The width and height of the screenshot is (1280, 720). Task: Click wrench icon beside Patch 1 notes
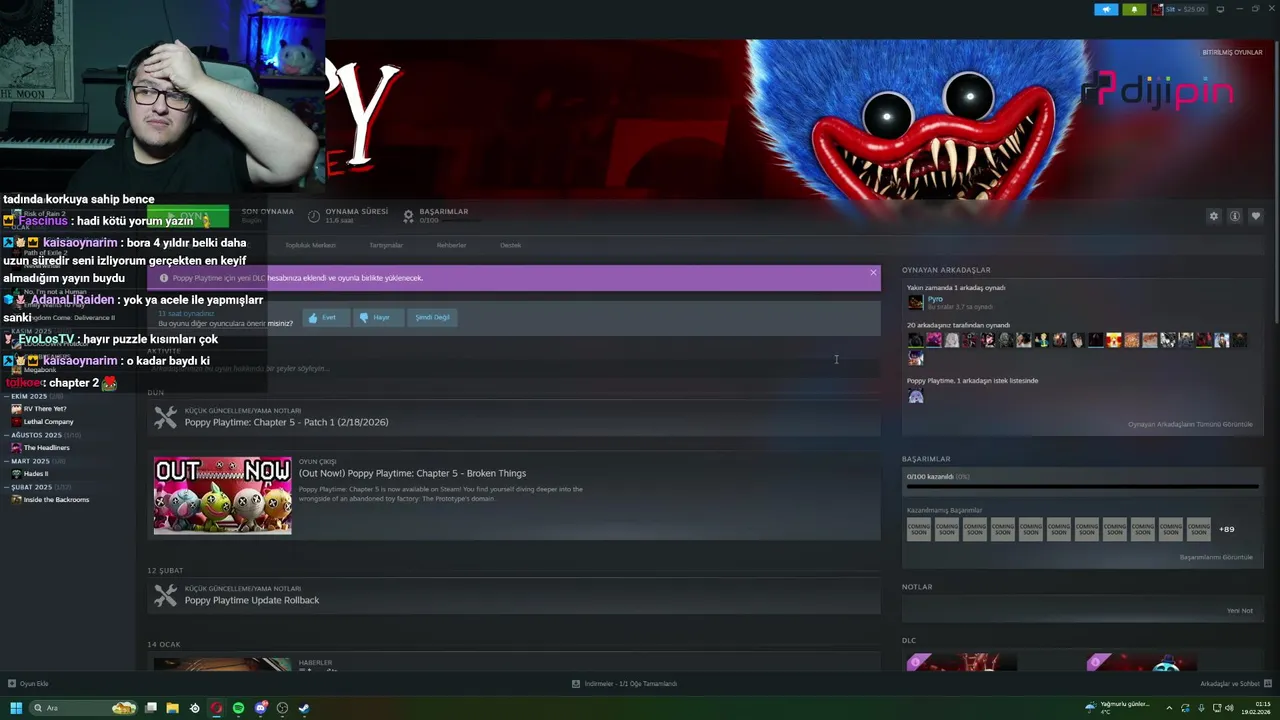point(166,418)
